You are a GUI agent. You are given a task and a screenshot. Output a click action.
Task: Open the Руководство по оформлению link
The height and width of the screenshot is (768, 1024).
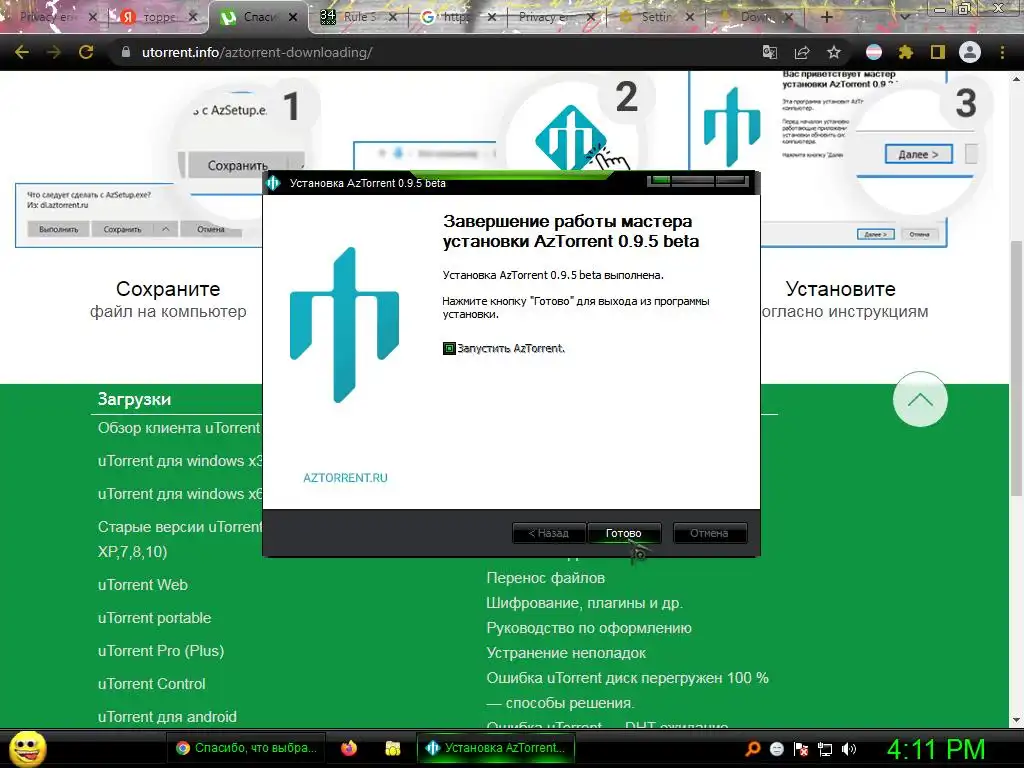point(589,628)
